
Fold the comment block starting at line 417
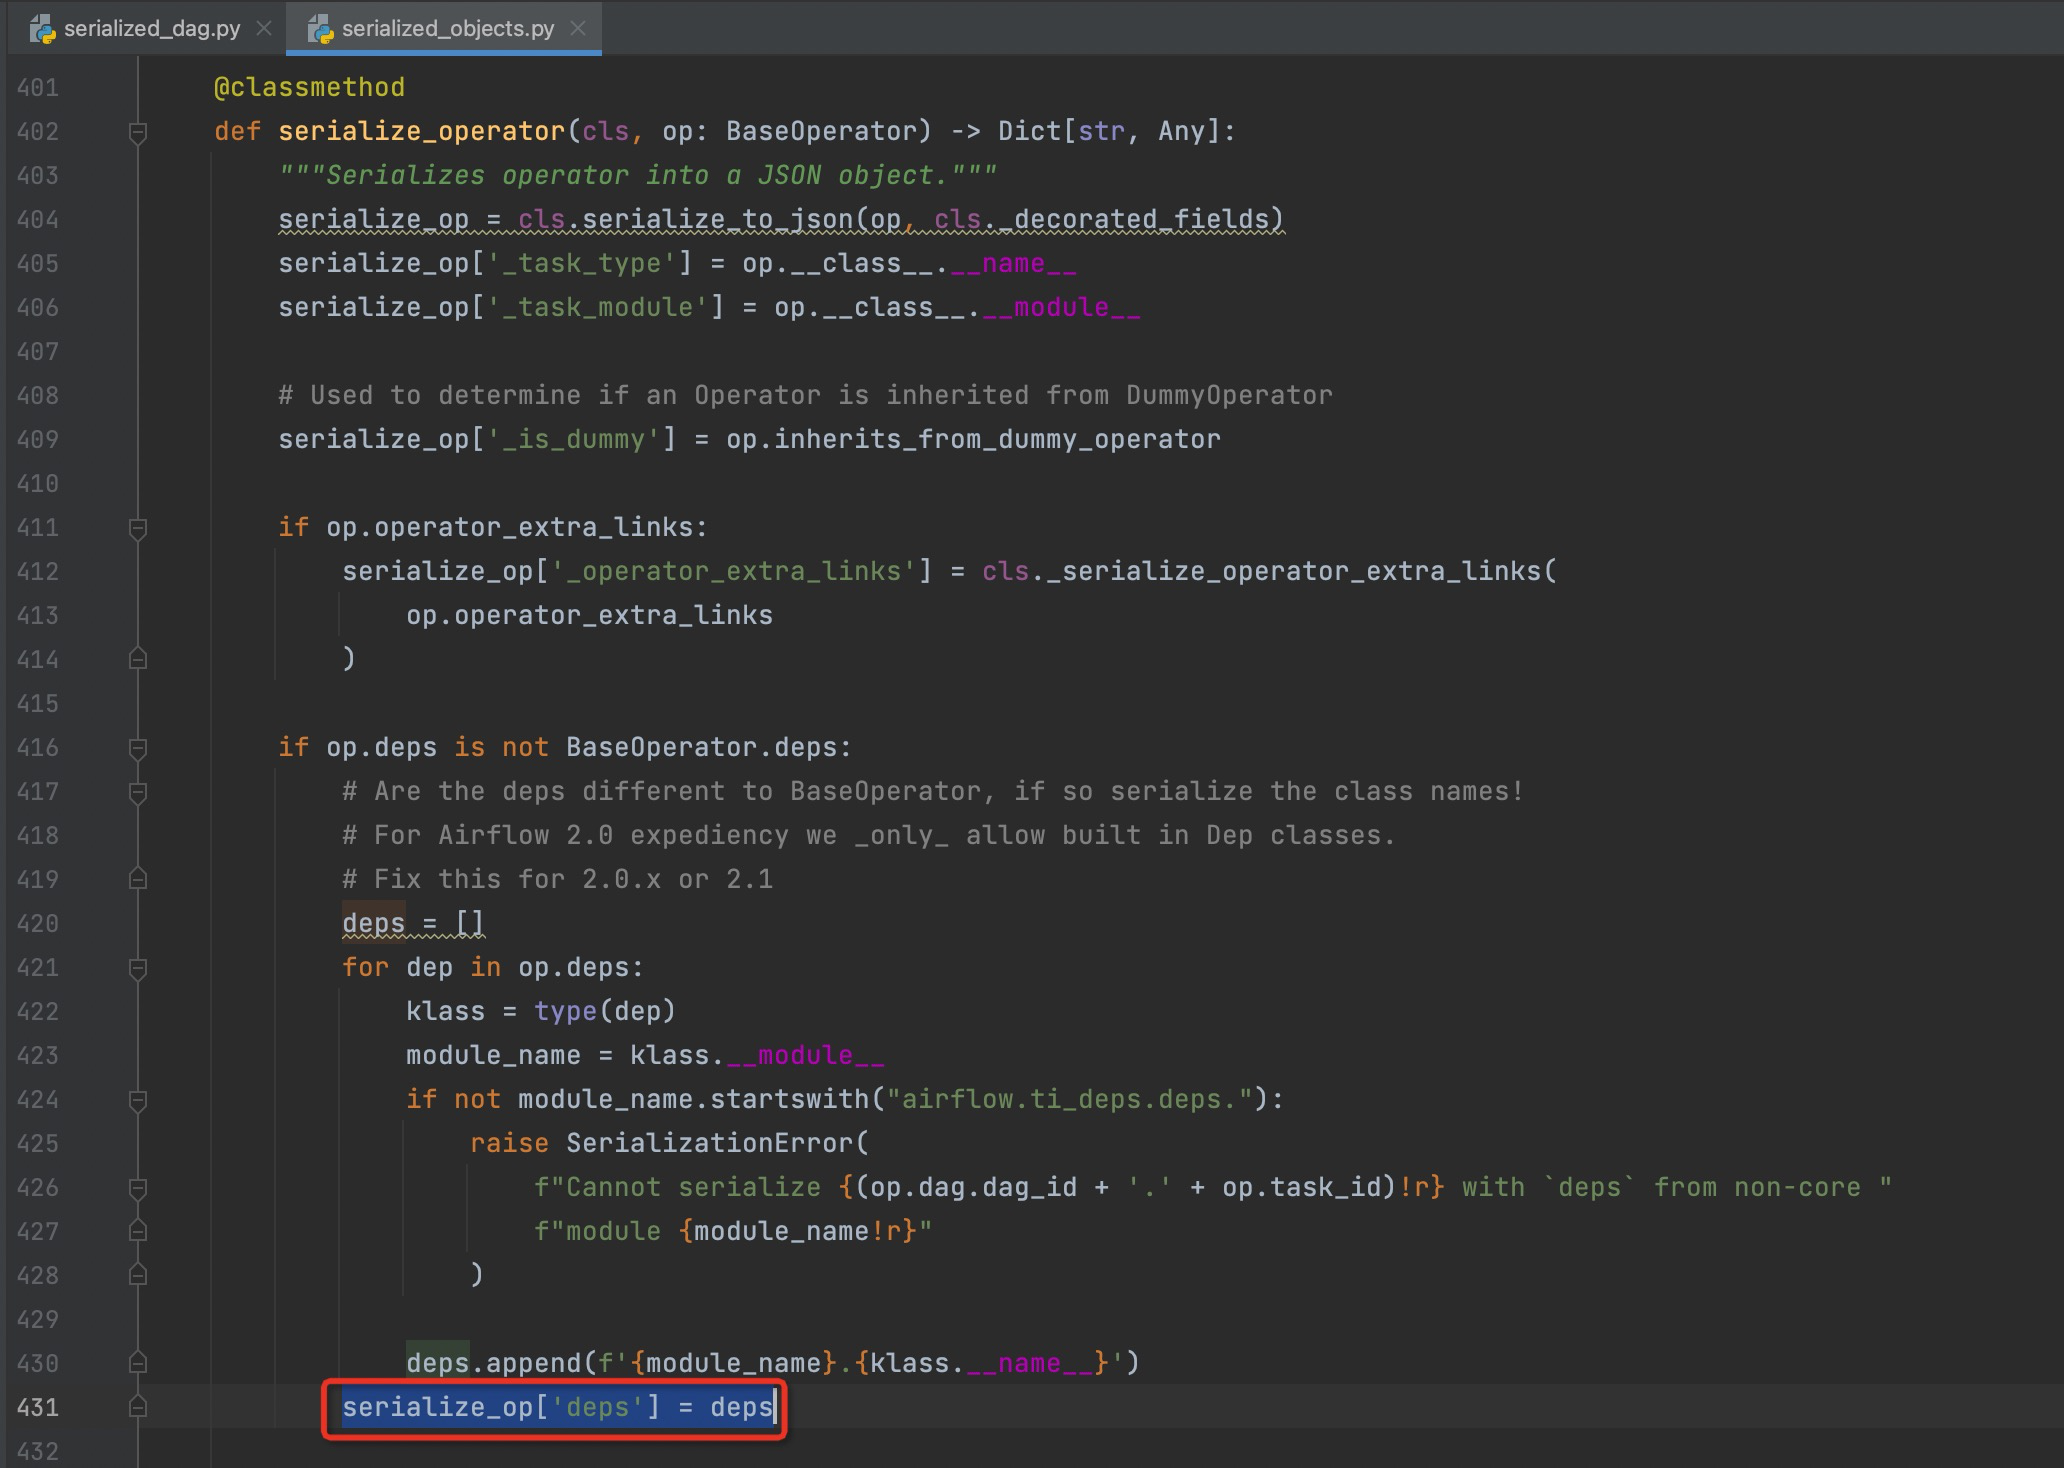pyautogui.click(x=138, y=792)
